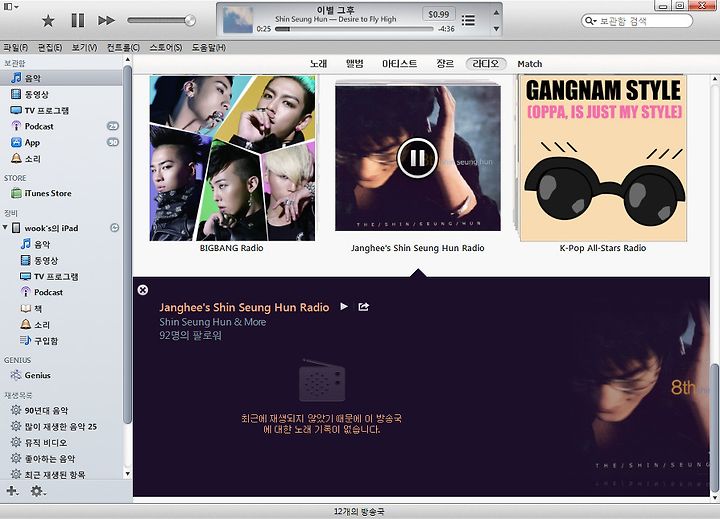Screen dimensions: 720x519
Task: Click the main content scrollbar thumb
Action: tap(715, 427)
